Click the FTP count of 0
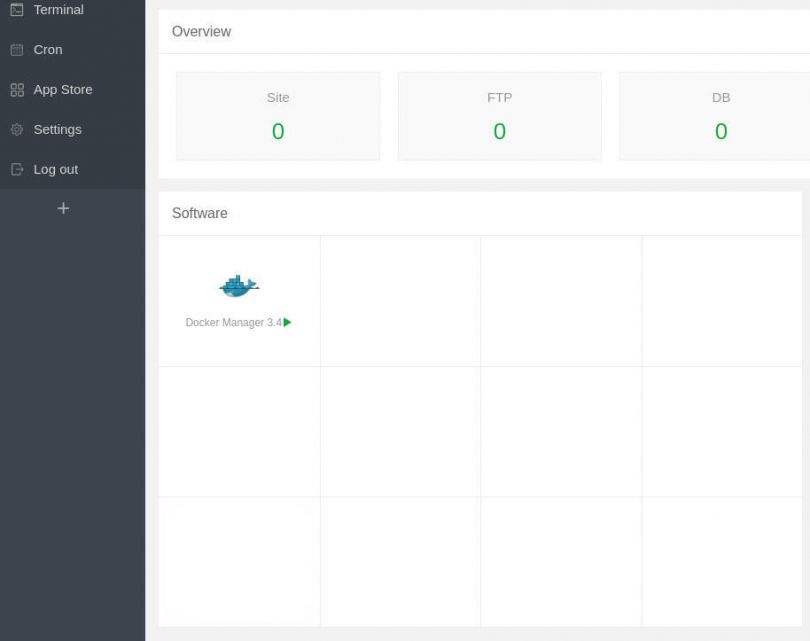Screen dimensions: 810x641 tap(499, 131)
